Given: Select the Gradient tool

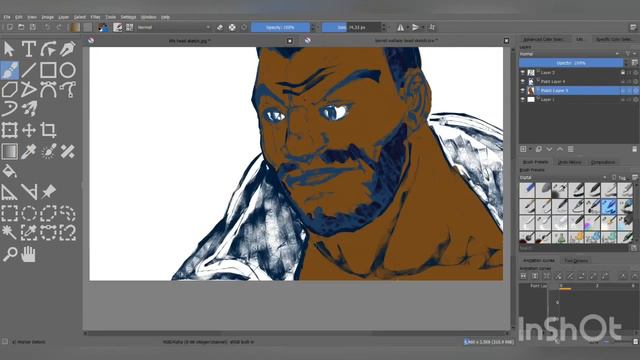Looking at the screenshot, I should 9,151.
